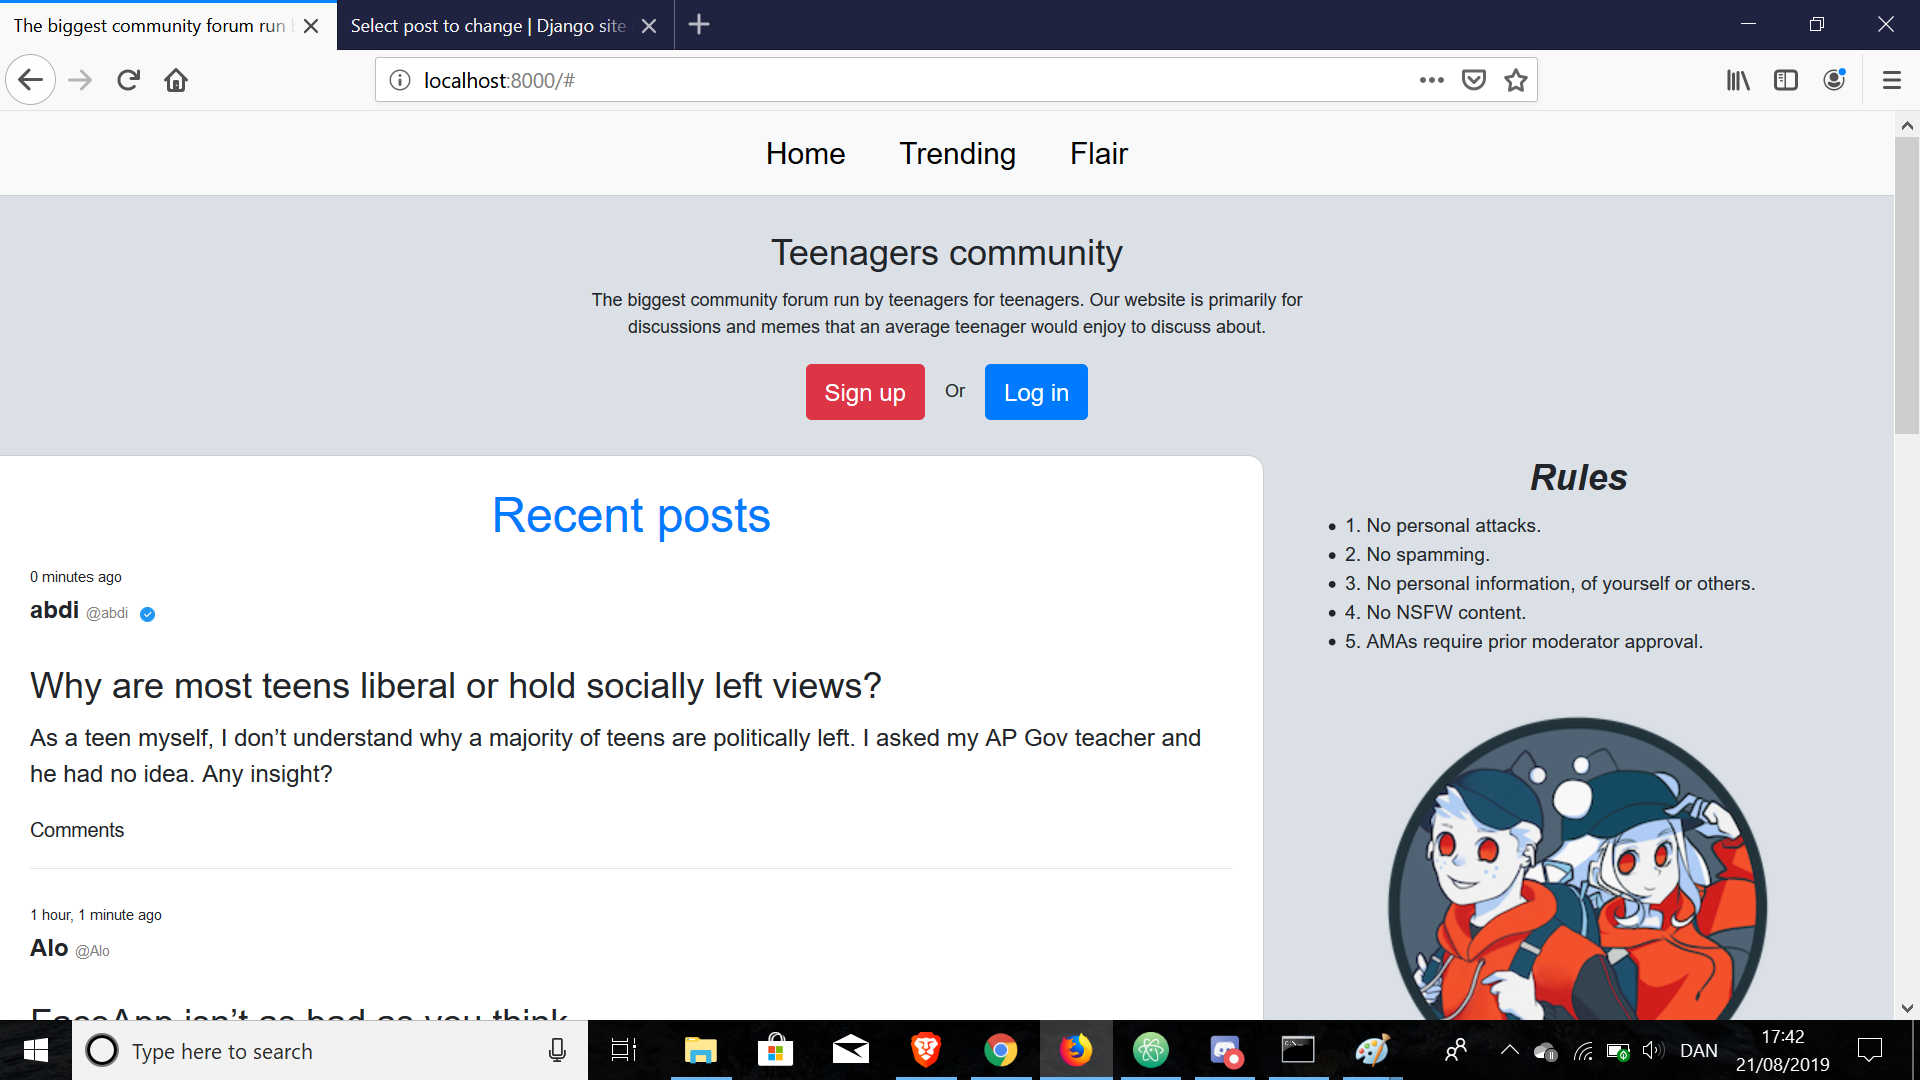The width and height of the screenshot is (1920, 1080).
Task: Bookmark the page via star icon
Action: click(x=1516, y=79)
